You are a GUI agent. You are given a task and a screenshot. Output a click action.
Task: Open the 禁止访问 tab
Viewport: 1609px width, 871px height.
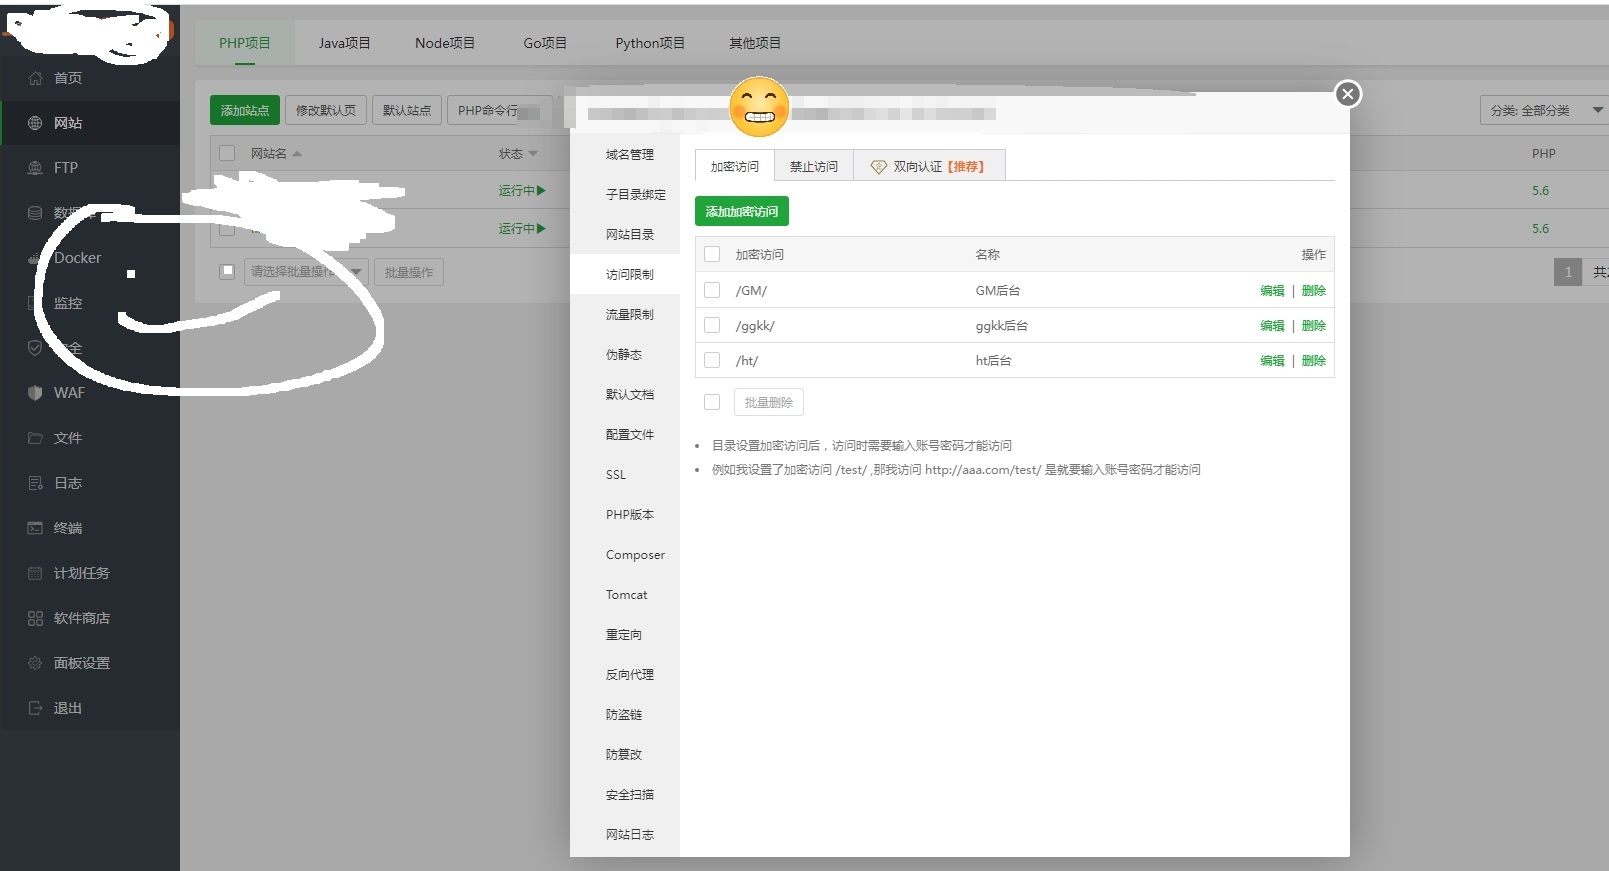tap(813, 166)
